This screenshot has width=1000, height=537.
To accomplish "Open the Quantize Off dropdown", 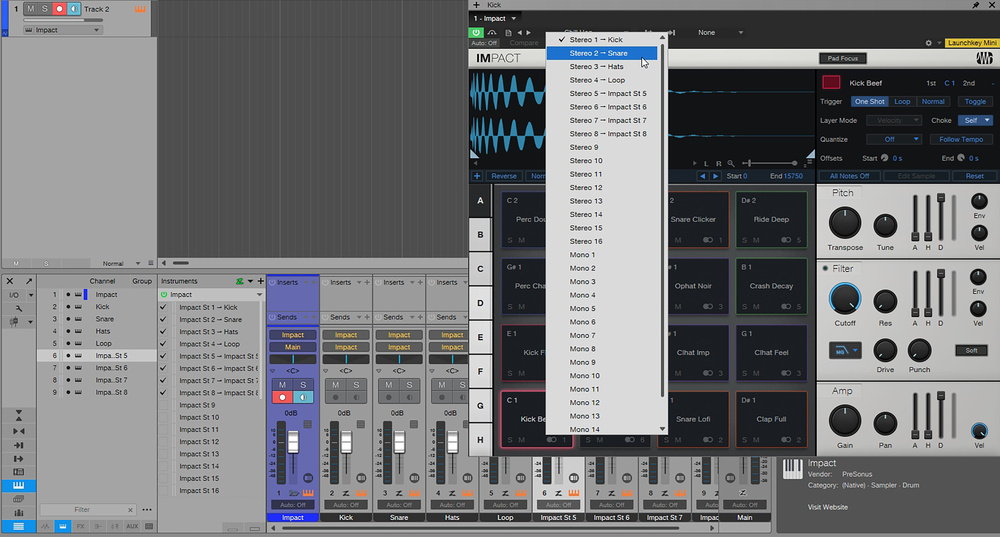I will point(895,139).
